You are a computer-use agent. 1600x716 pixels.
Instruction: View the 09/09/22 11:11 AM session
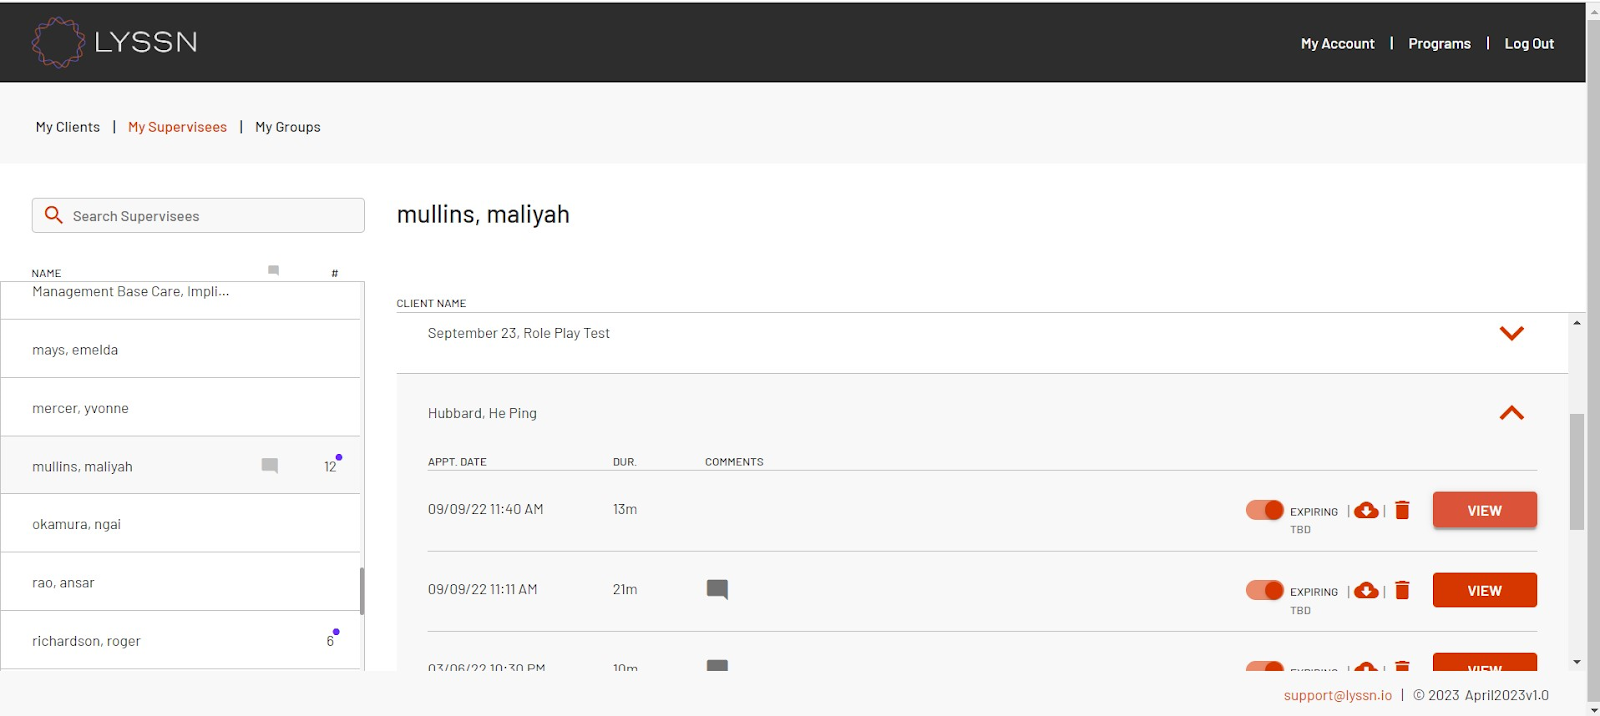click(x=1484, y=590)
